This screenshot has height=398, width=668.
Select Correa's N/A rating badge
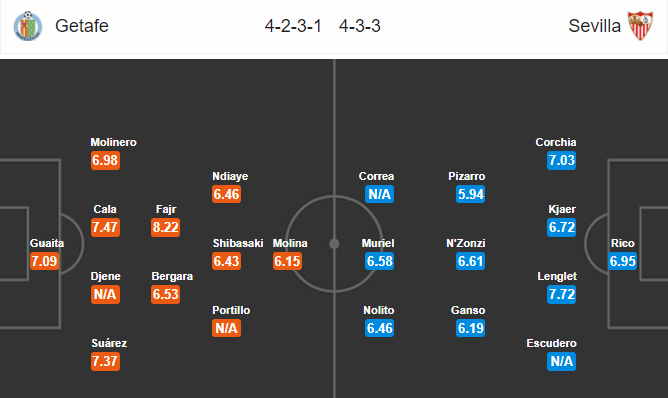click(380, 194)
